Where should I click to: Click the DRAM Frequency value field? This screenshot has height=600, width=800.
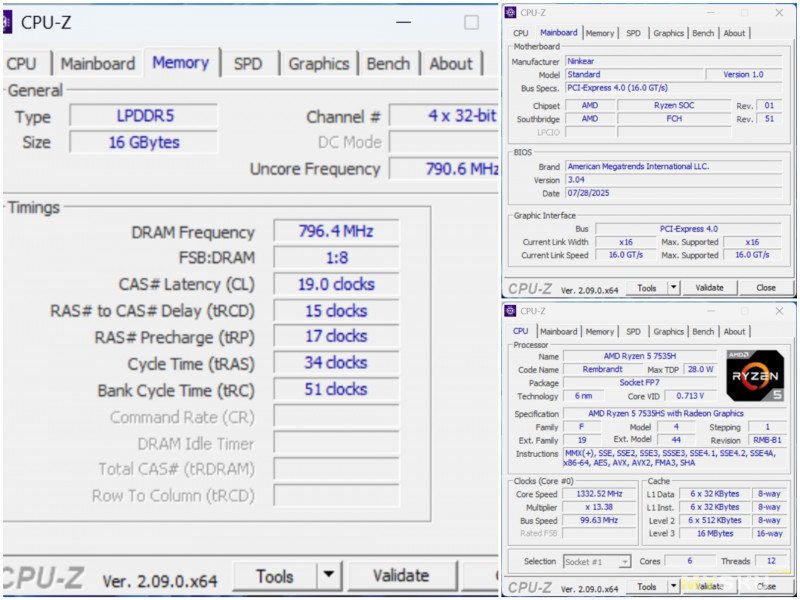click(x=335, y=231)
